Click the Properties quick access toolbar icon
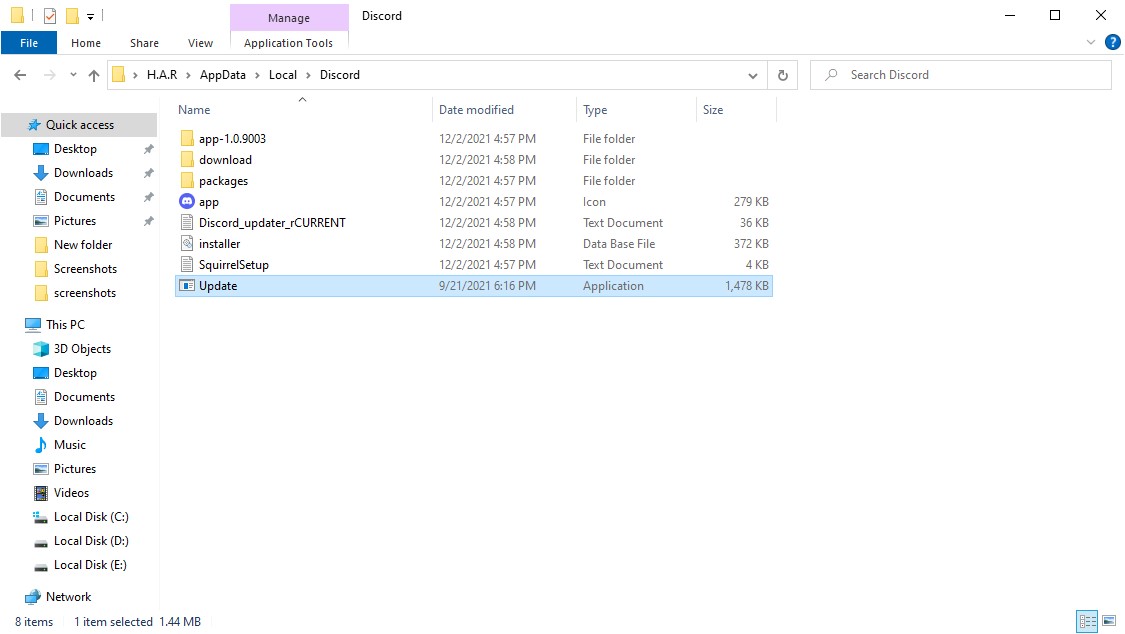This screenshot has height=634, width=1125. (50, 16)
